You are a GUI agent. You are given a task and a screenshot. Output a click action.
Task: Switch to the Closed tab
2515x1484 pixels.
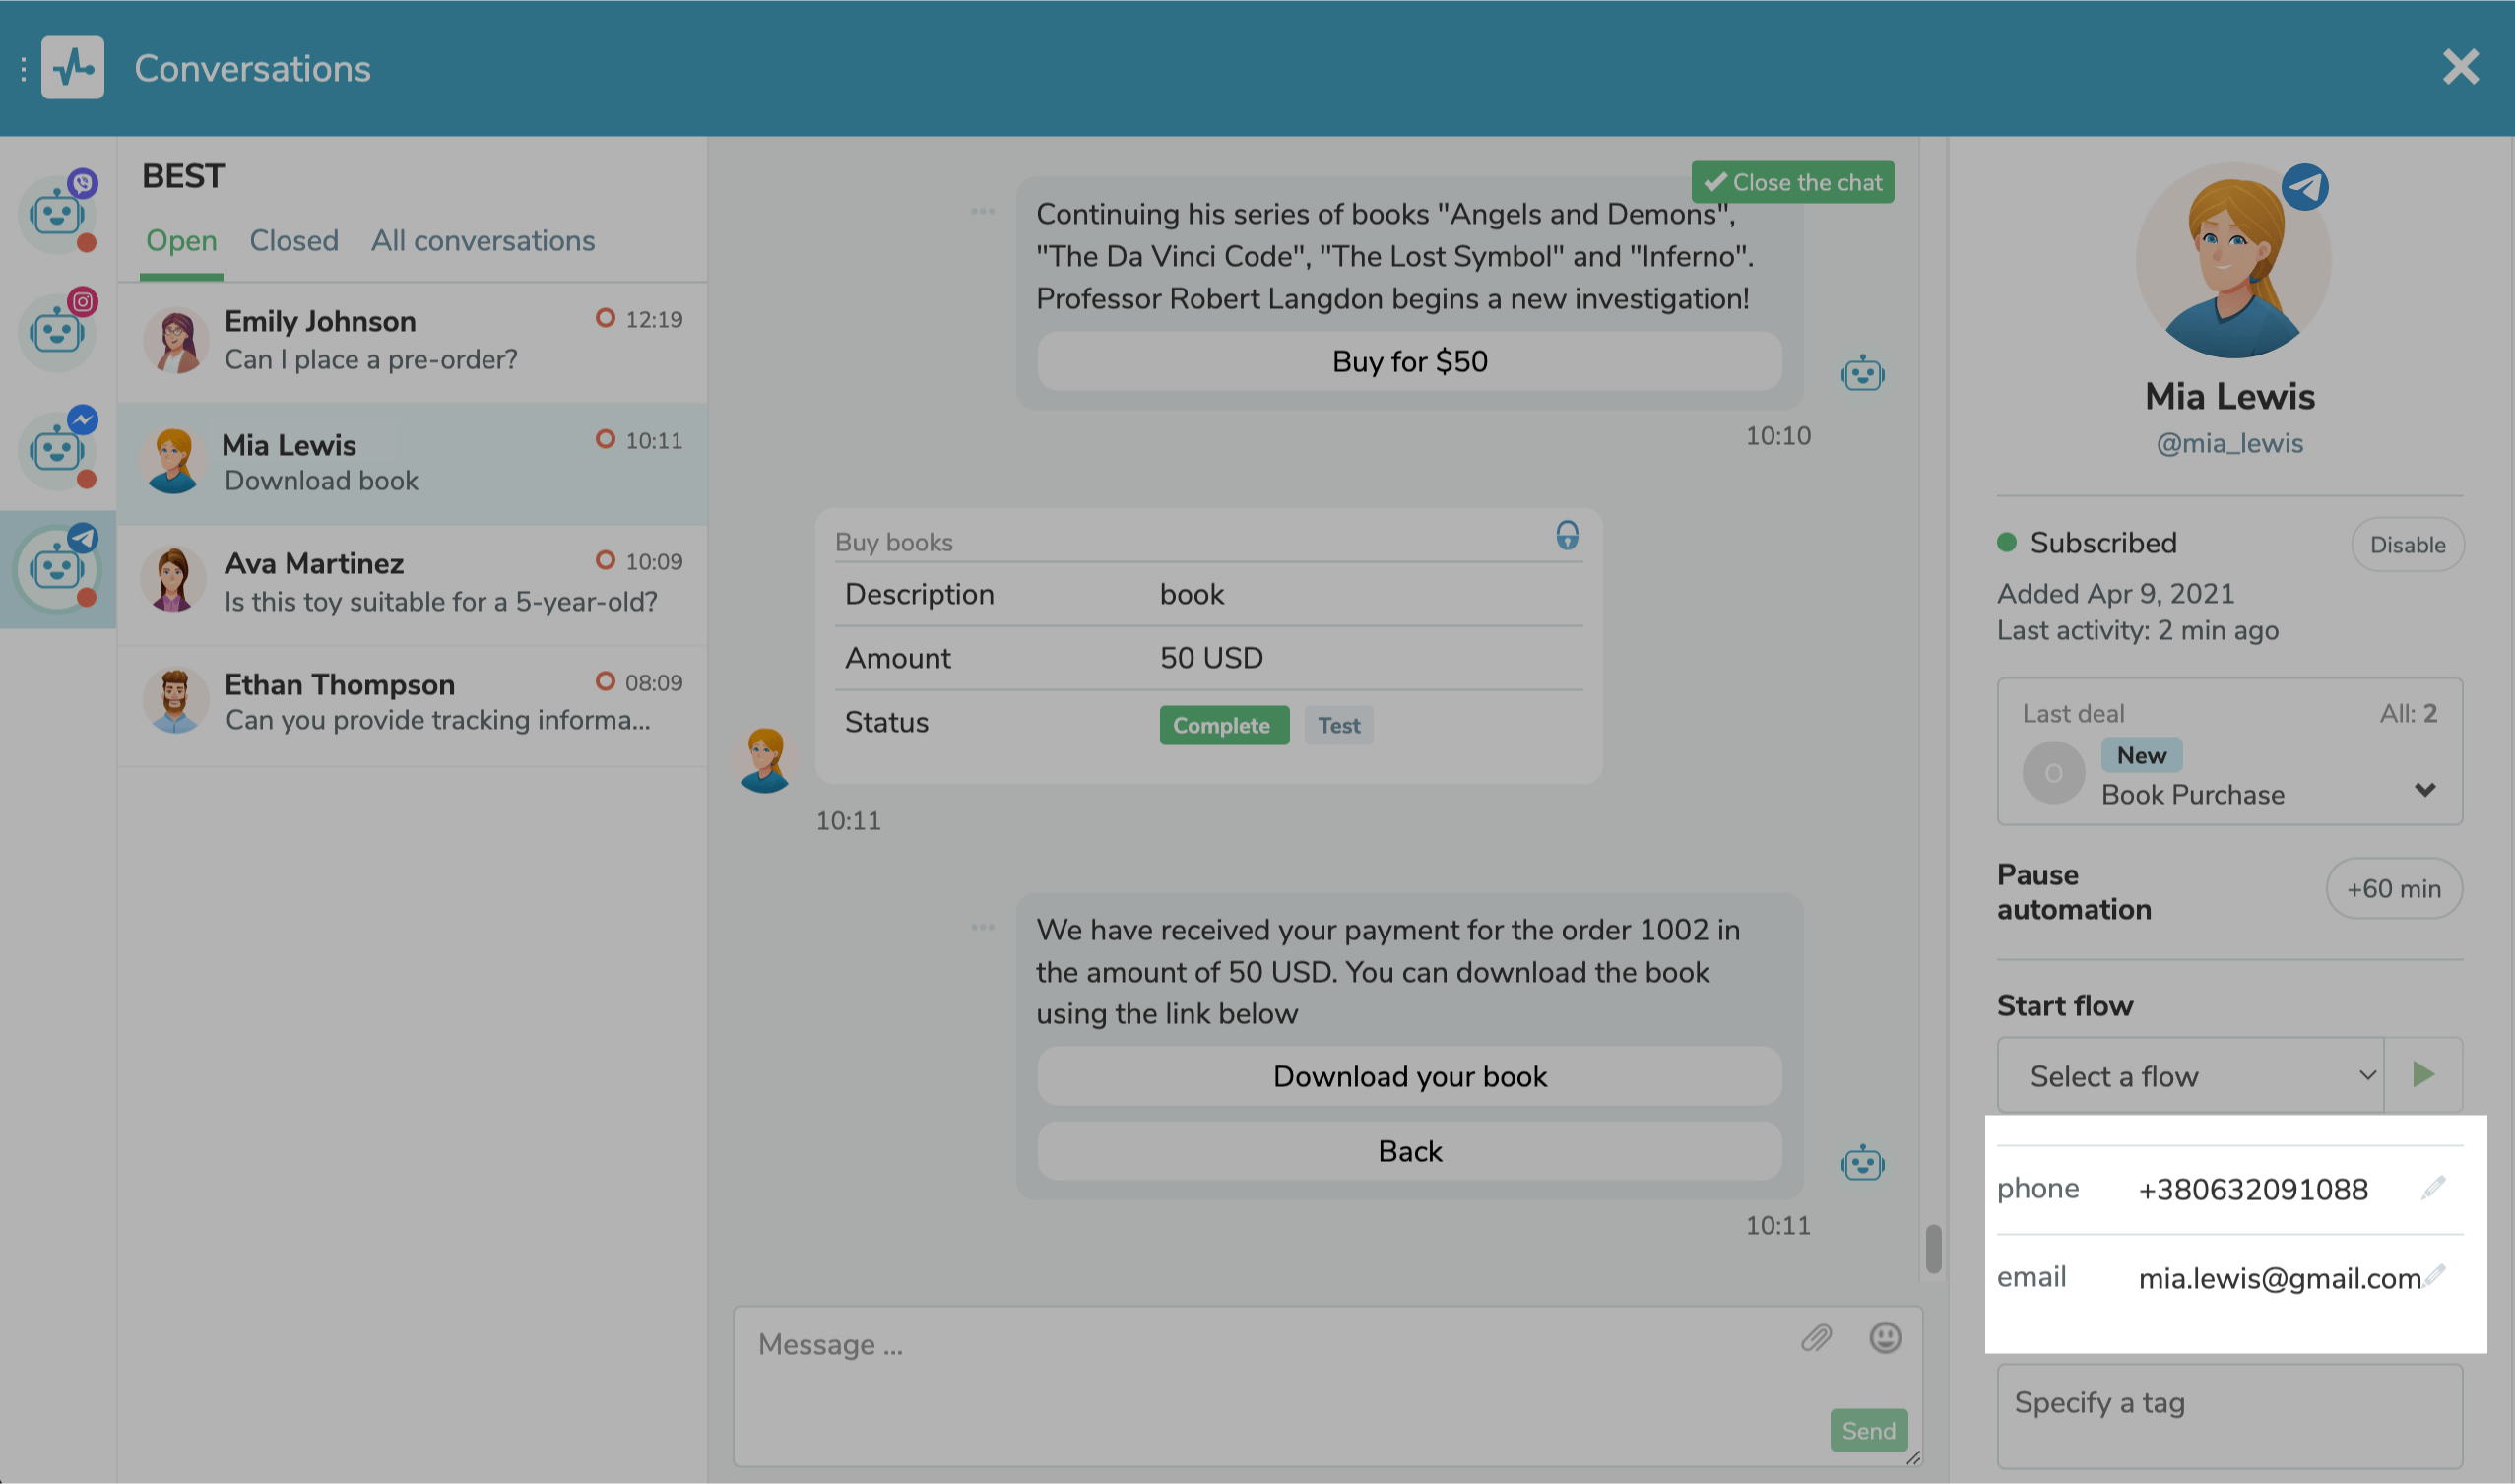point(294,241)
